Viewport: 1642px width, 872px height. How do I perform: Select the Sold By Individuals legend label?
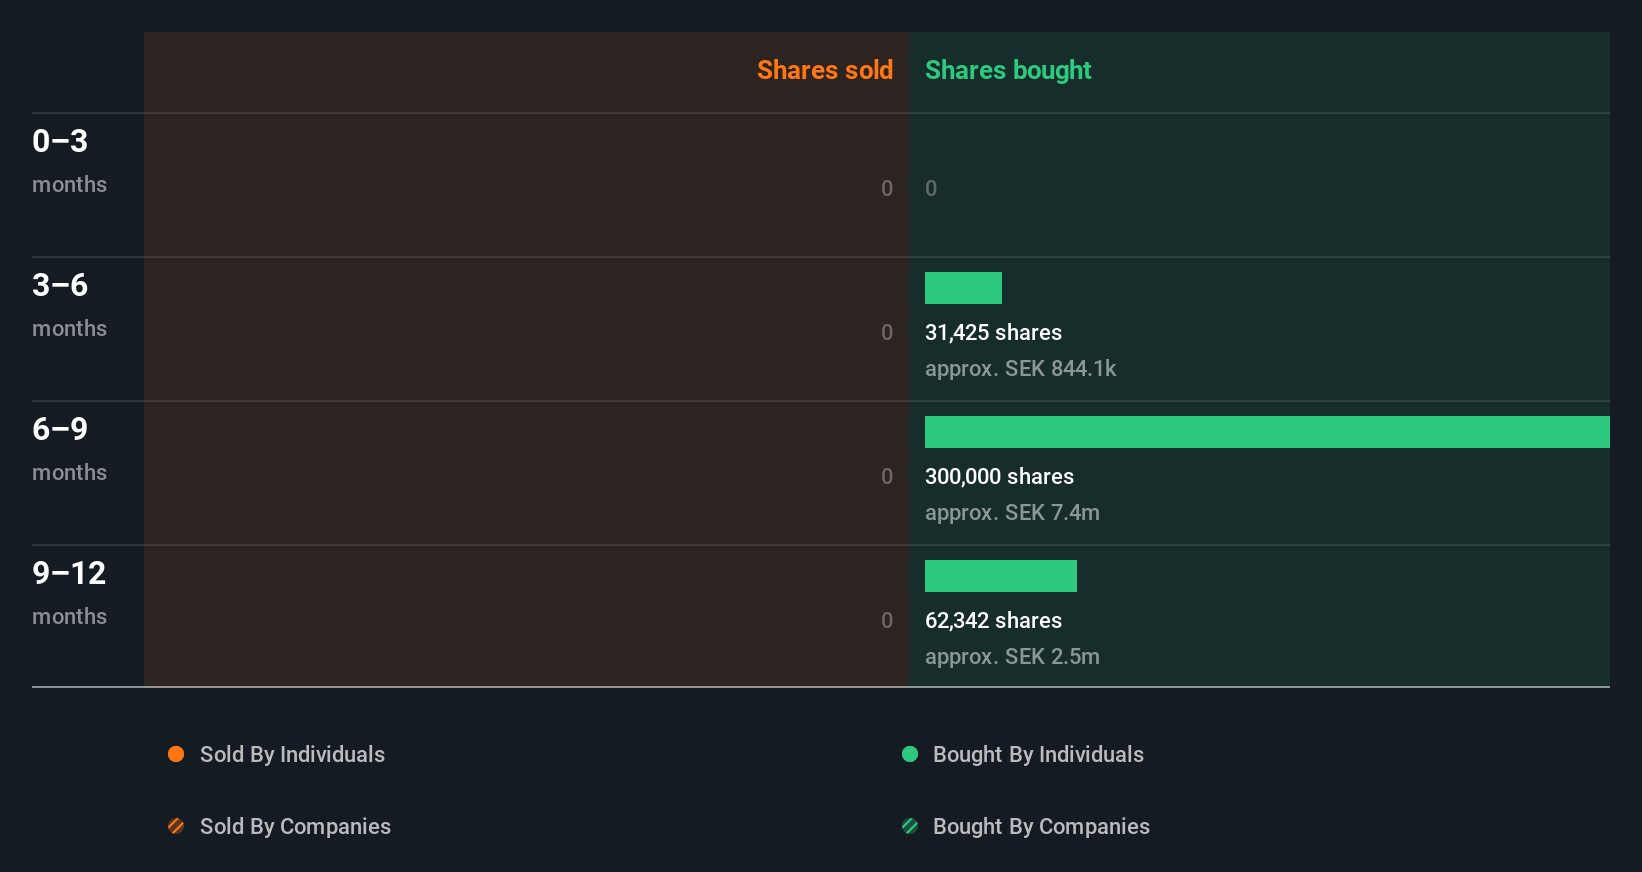pyautogui.click(x=292, y=754)
